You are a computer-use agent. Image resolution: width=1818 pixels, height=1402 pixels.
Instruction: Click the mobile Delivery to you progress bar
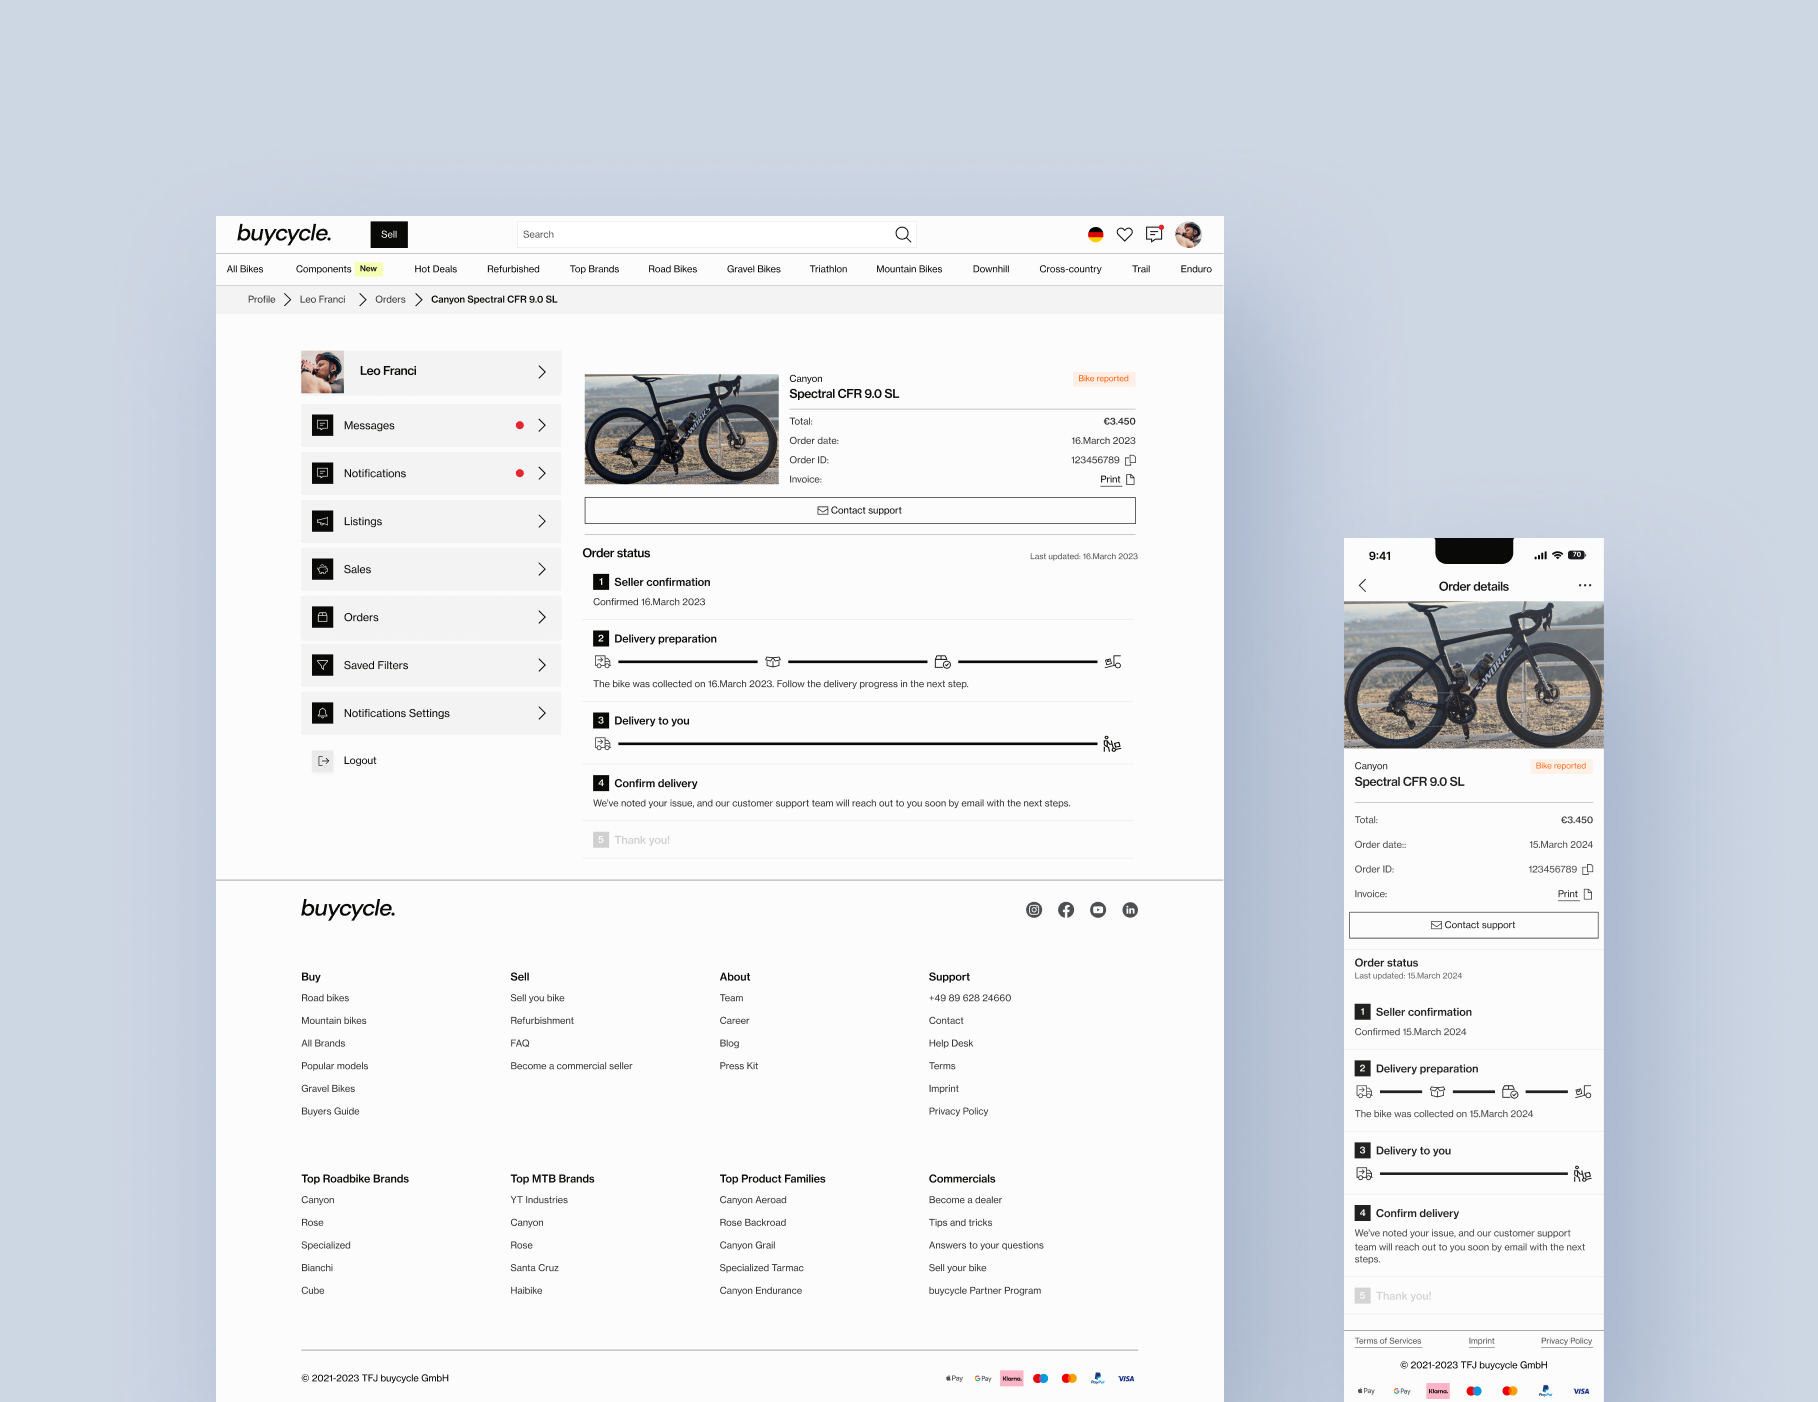point(1473,1174)
